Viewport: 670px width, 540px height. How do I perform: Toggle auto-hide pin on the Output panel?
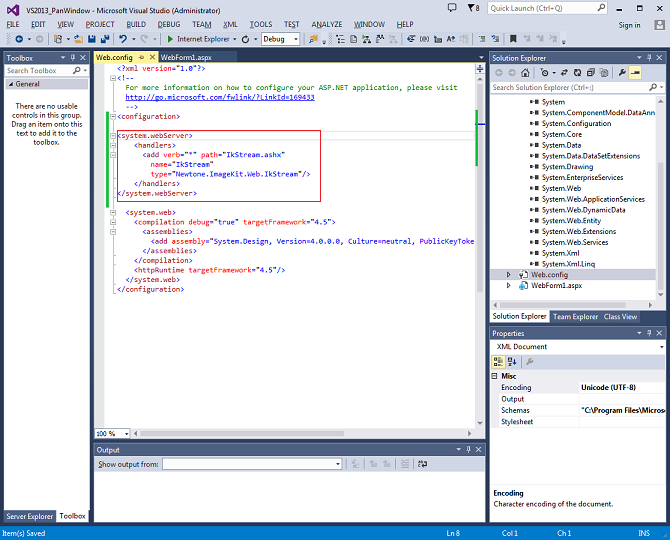coord(468,449)
